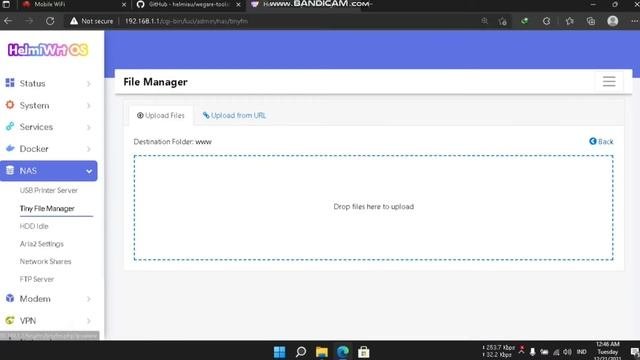Screen dimensions: 640x360
Task: Open Microsoft Store from taskbar
Action: 364,352
